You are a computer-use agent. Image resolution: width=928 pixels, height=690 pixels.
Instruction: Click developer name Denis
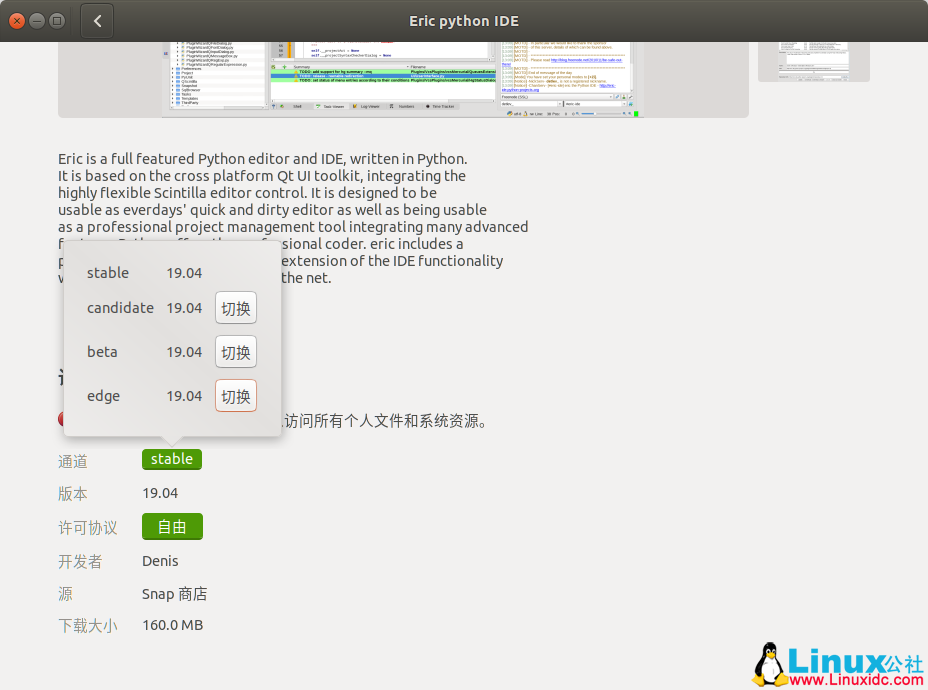(x=160, y=561)
